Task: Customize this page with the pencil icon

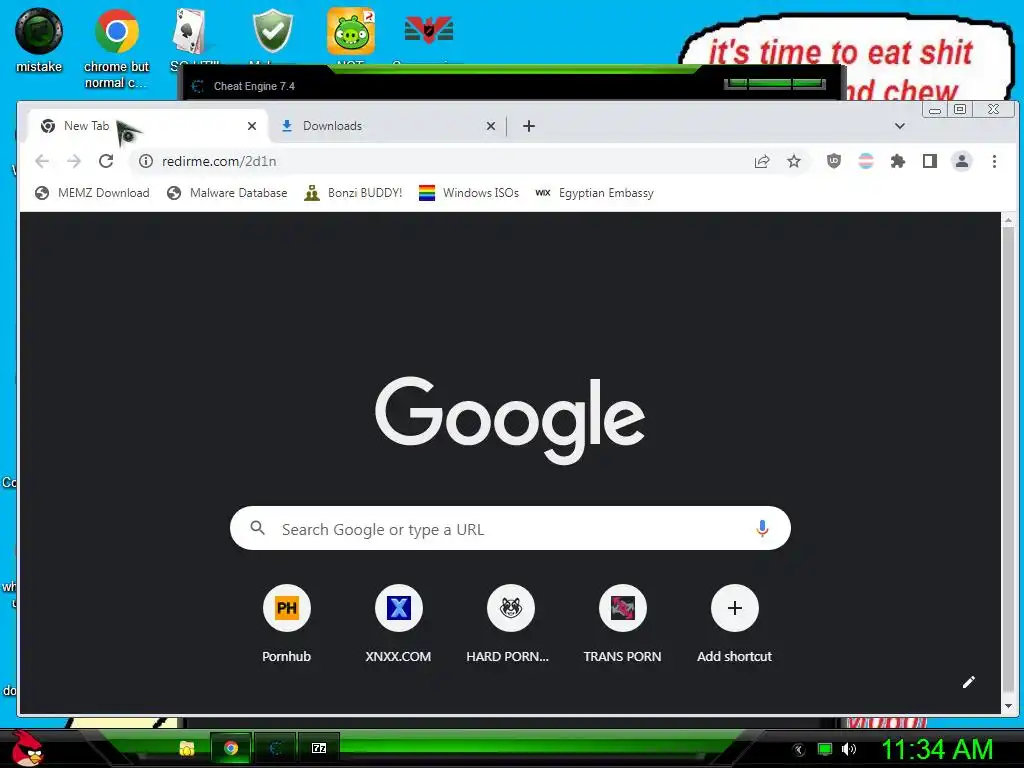Action: (x=968, y=682)
